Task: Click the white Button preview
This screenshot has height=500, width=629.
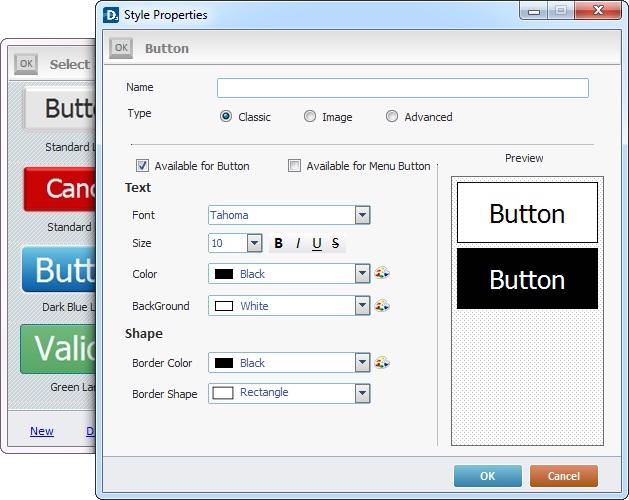Action: pyautogui.click(x=527, y=213)
